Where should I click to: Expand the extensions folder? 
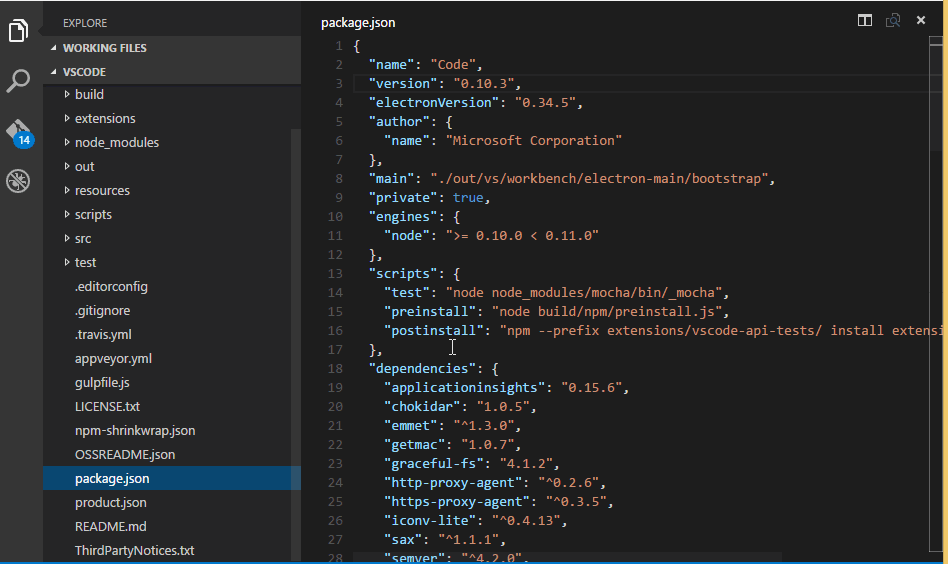[x=105, y=118]
